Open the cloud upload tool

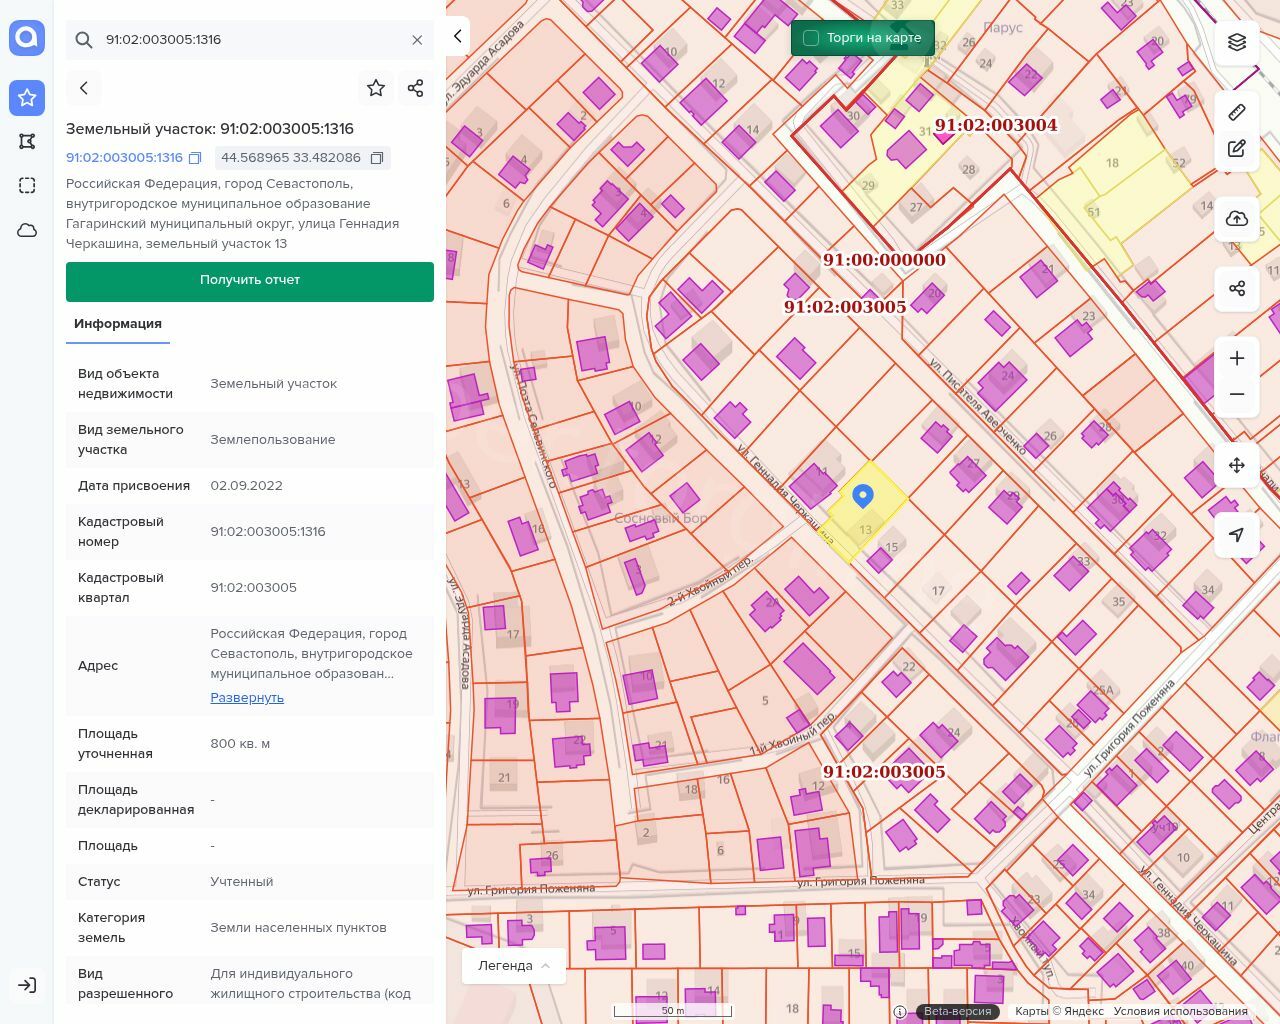pos(1237,219)
